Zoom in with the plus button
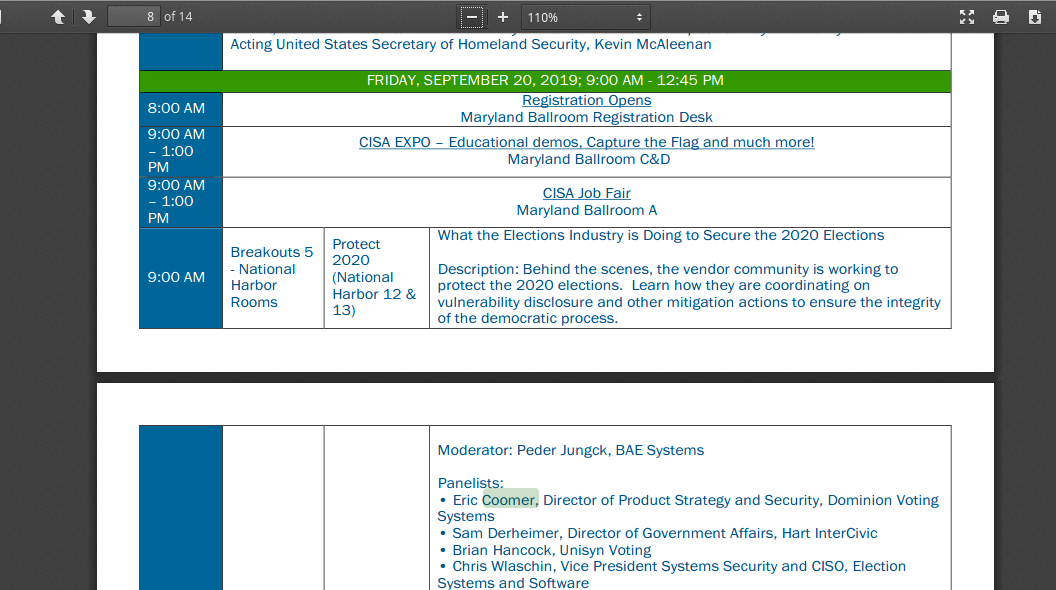This screenshot has width=1056, height=590. tap(502, 17)
